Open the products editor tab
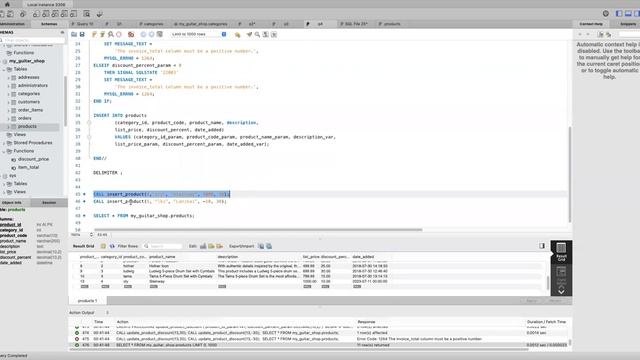Screen dimensions: 640x360 (x=389, y=24)
